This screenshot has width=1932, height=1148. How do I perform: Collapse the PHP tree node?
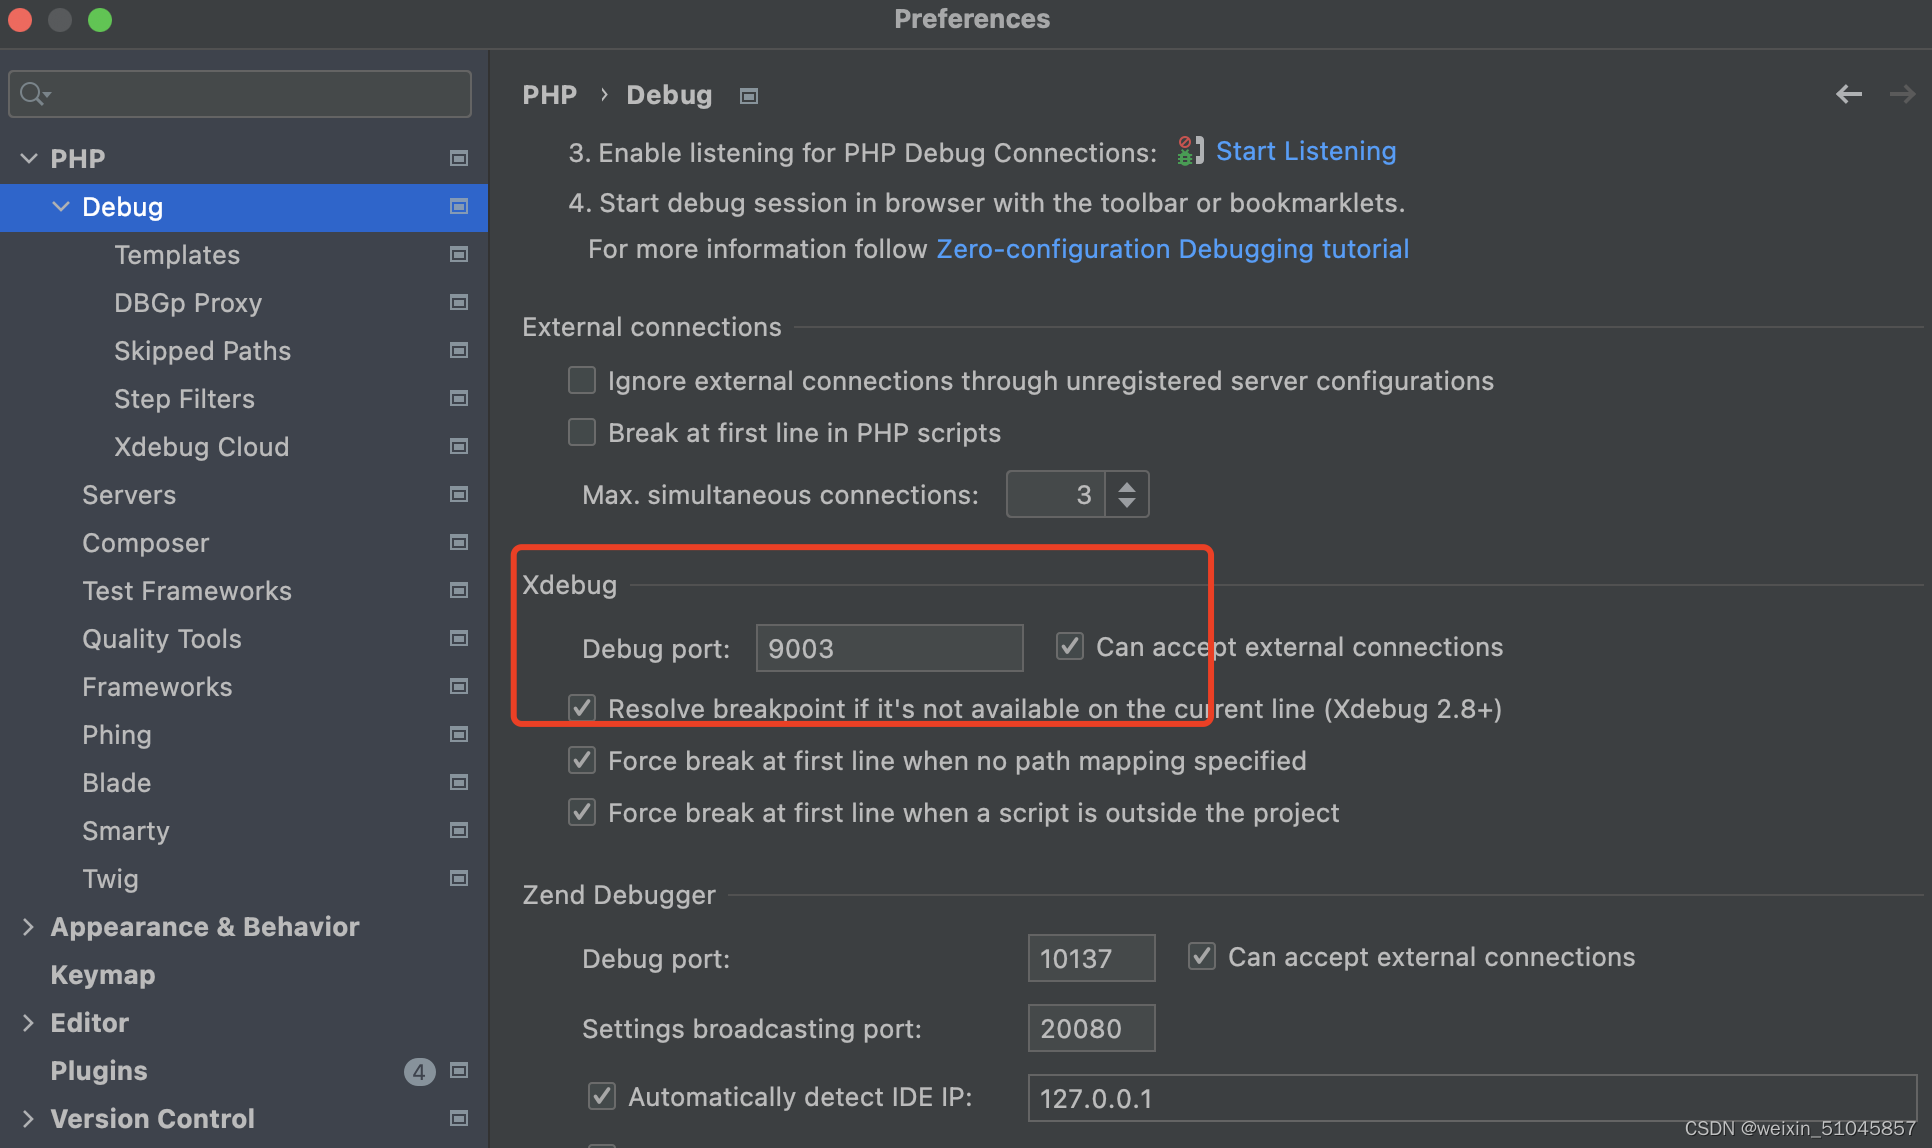[28, 157]
